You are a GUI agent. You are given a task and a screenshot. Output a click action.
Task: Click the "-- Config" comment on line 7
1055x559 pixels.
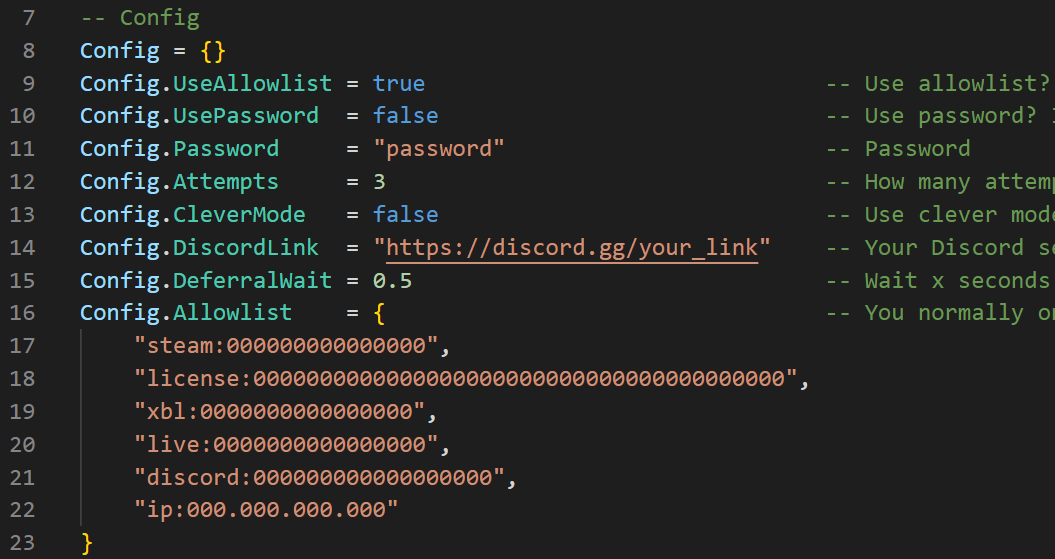pos(140,18)
